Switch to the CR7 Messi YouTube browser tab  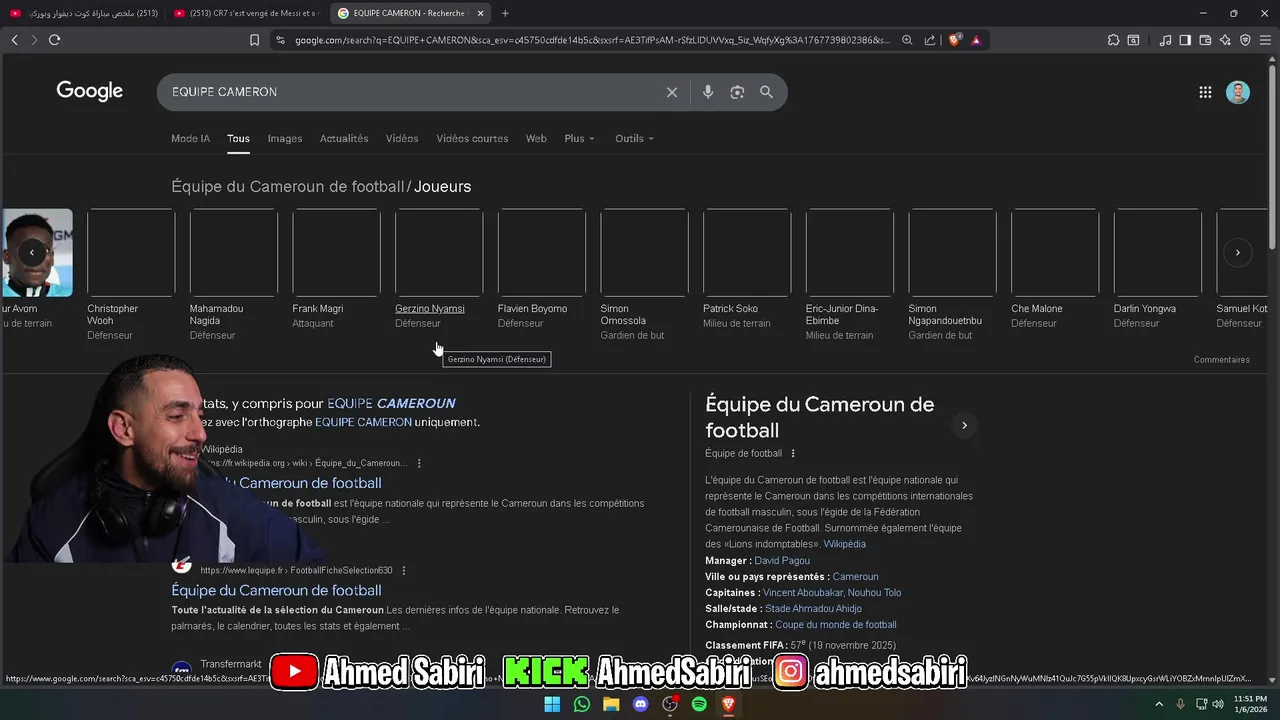tap(246, 13)
